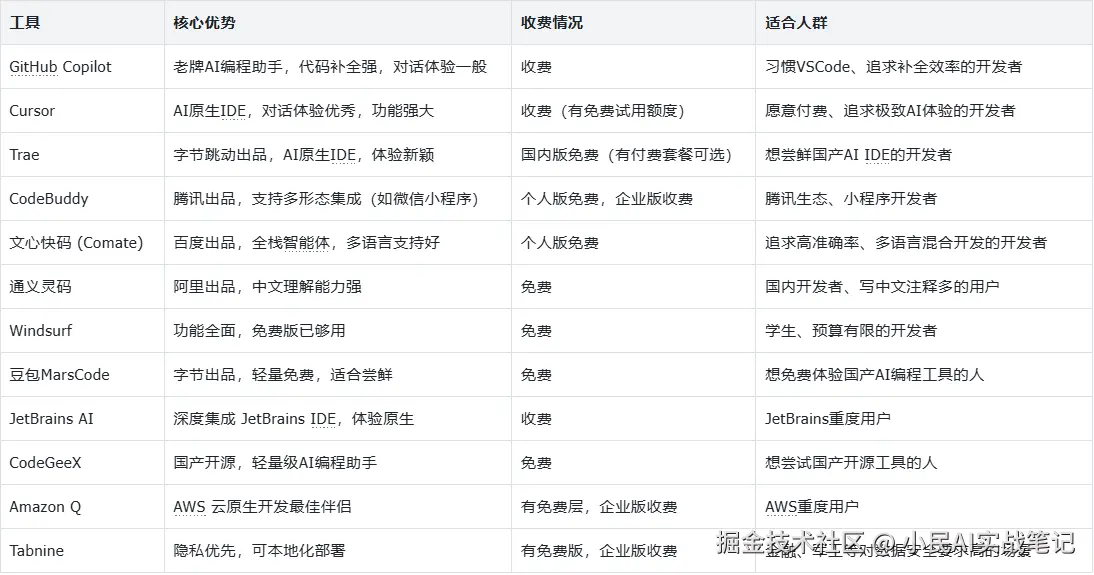Click 想免费体验国产AI编程工具的人 text

click(x=874, y=375)
